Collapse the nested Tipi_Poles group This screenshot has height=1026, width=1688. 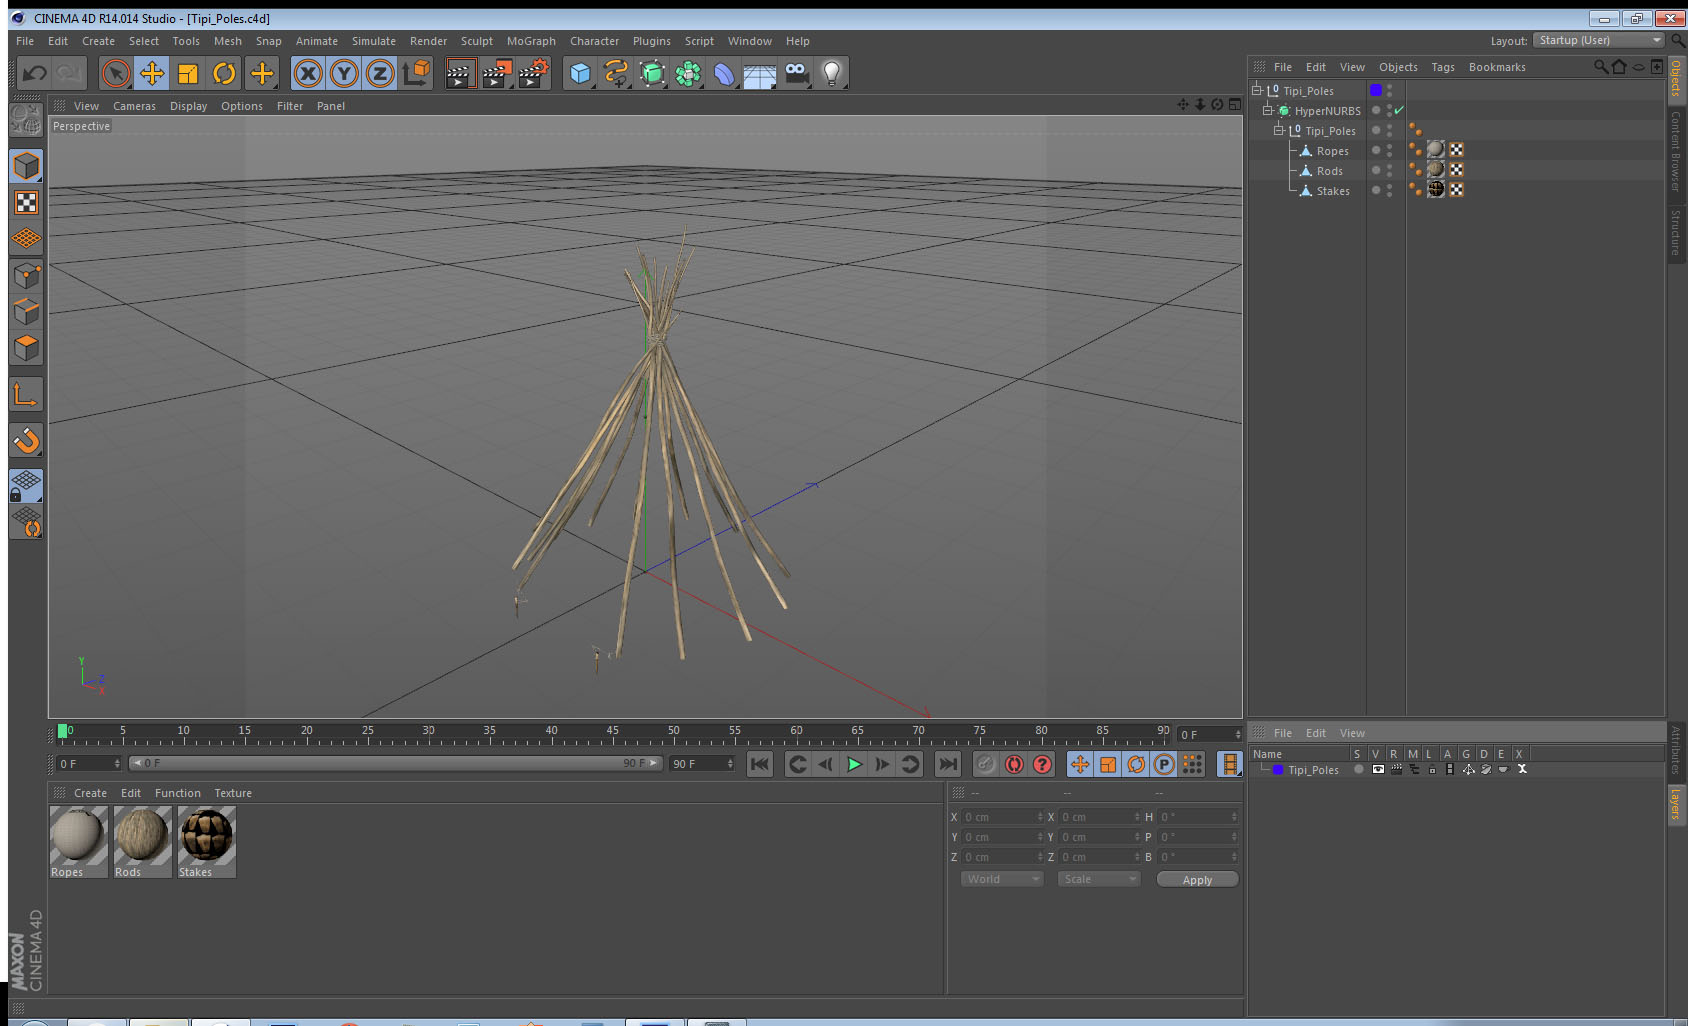coord(1278,130)
